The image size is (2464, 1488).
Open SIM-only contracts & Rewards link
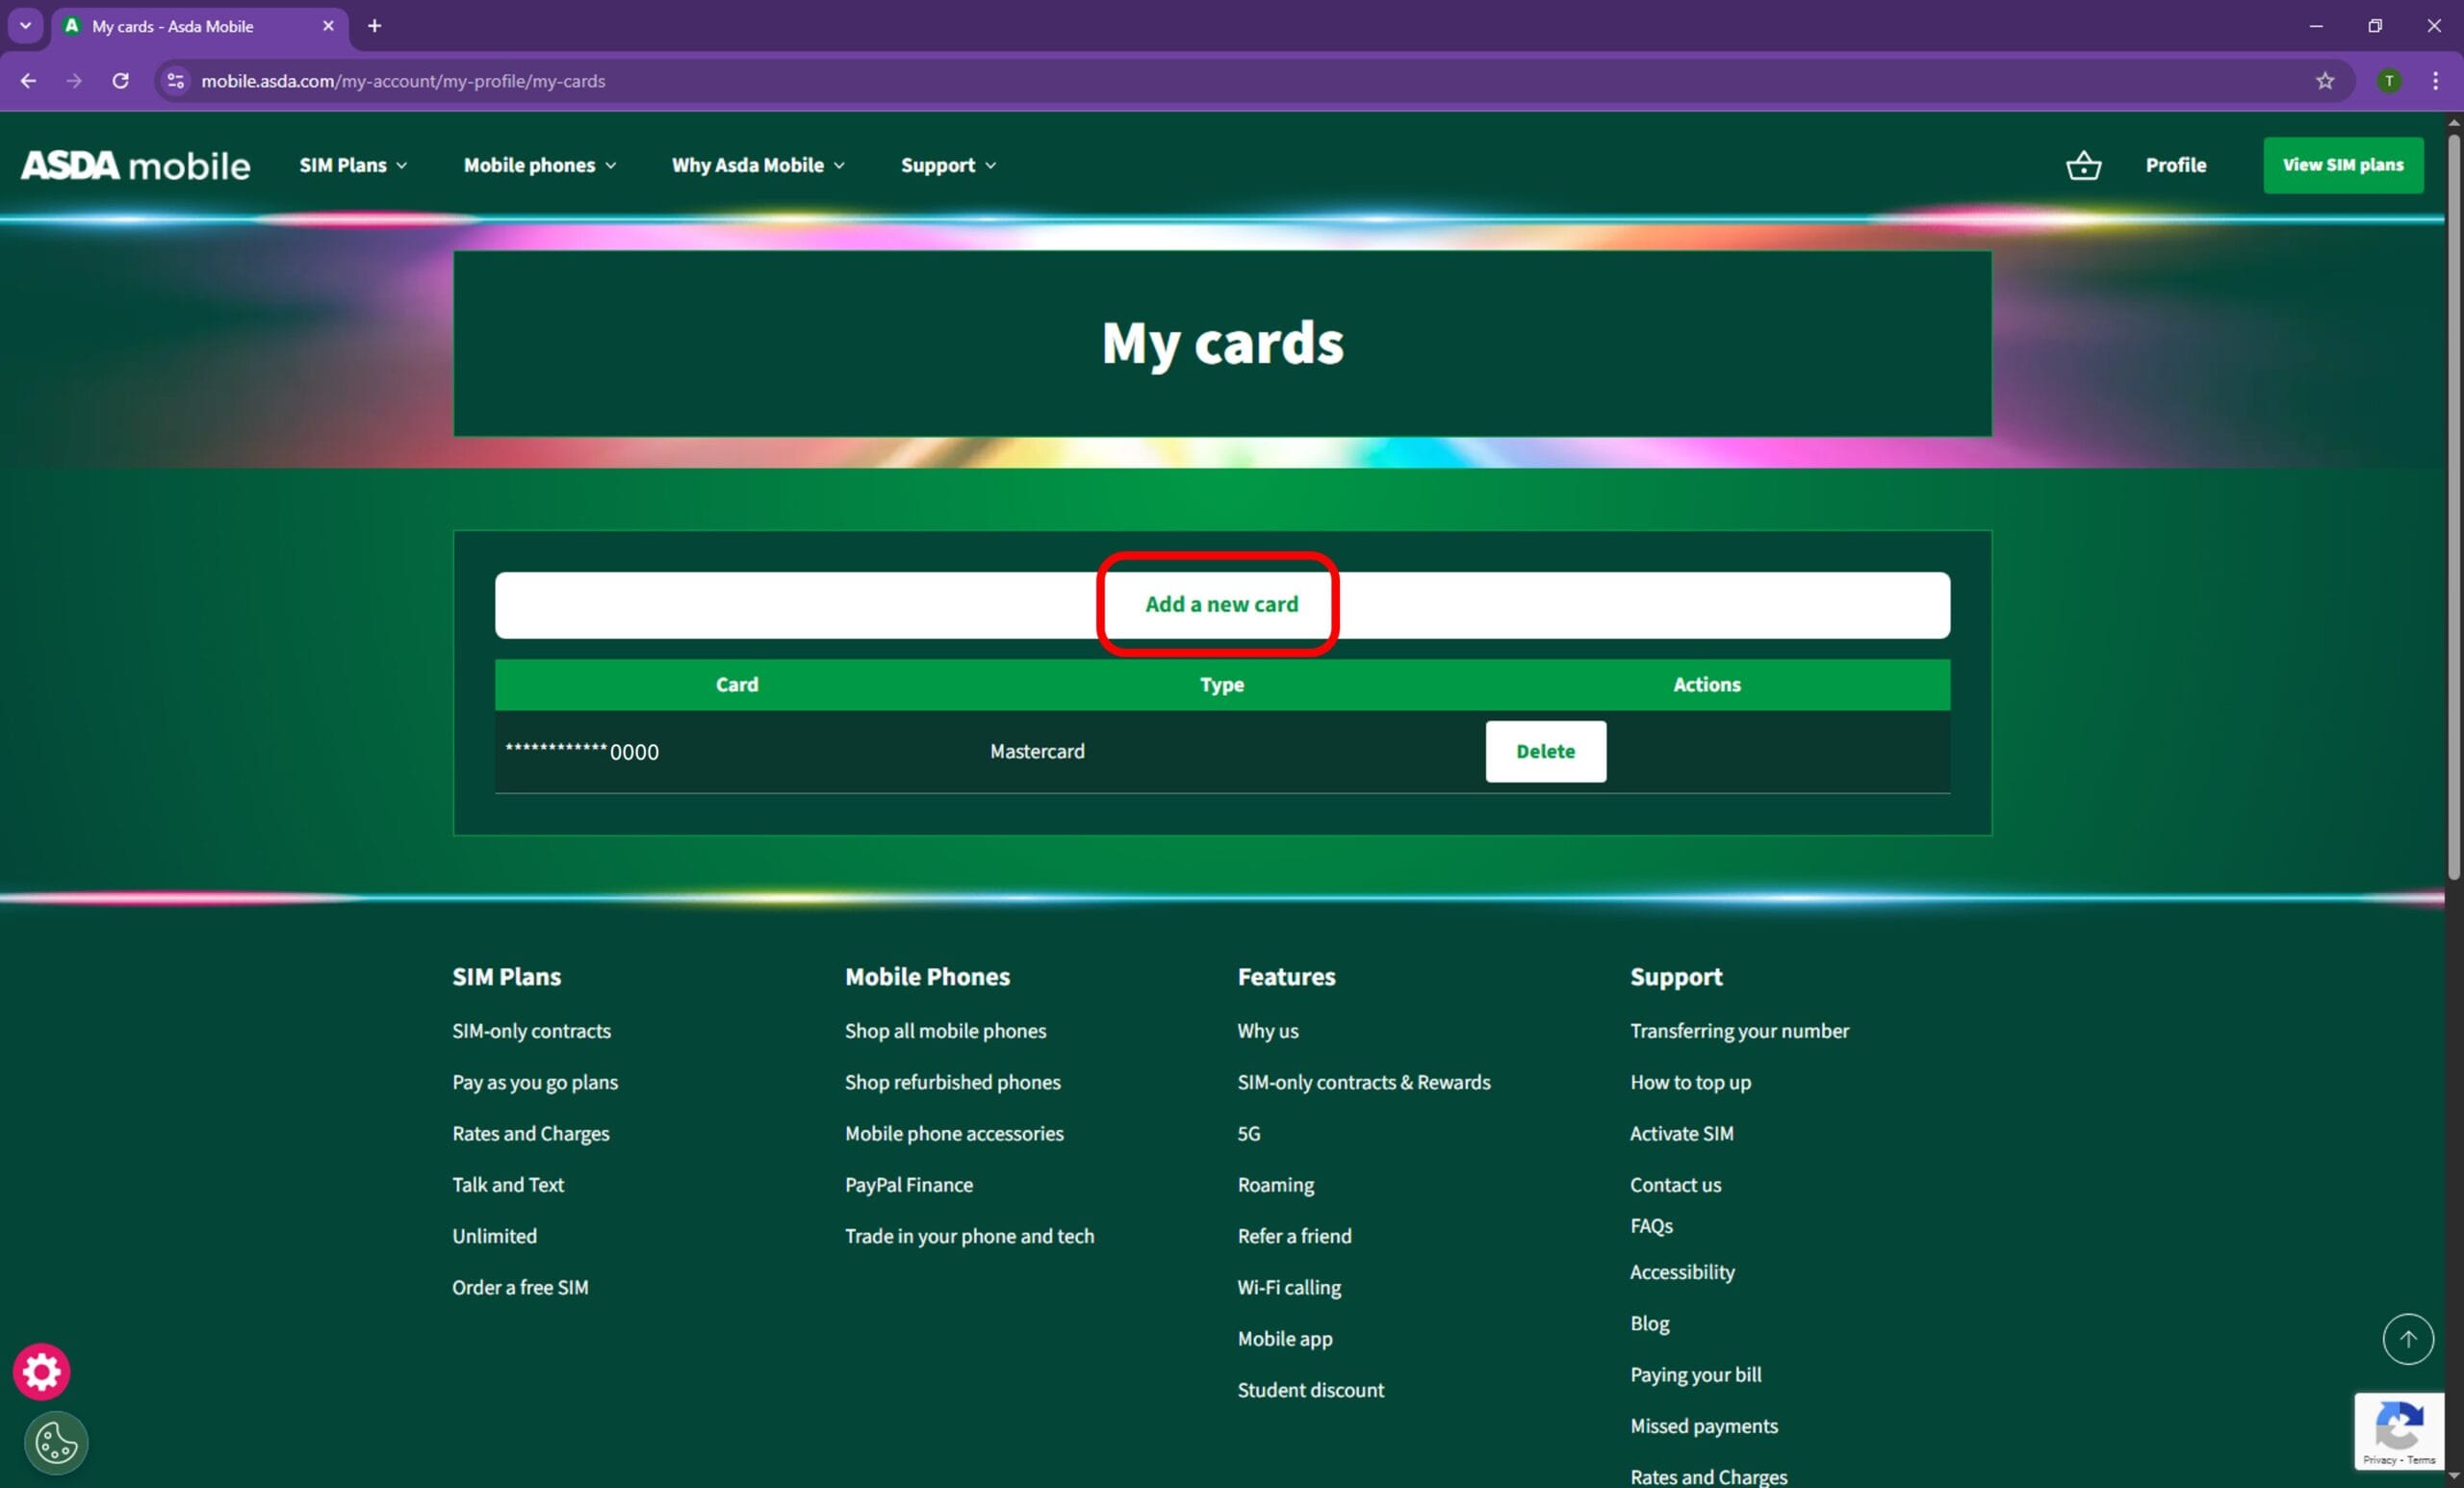click(1363, 1082)
